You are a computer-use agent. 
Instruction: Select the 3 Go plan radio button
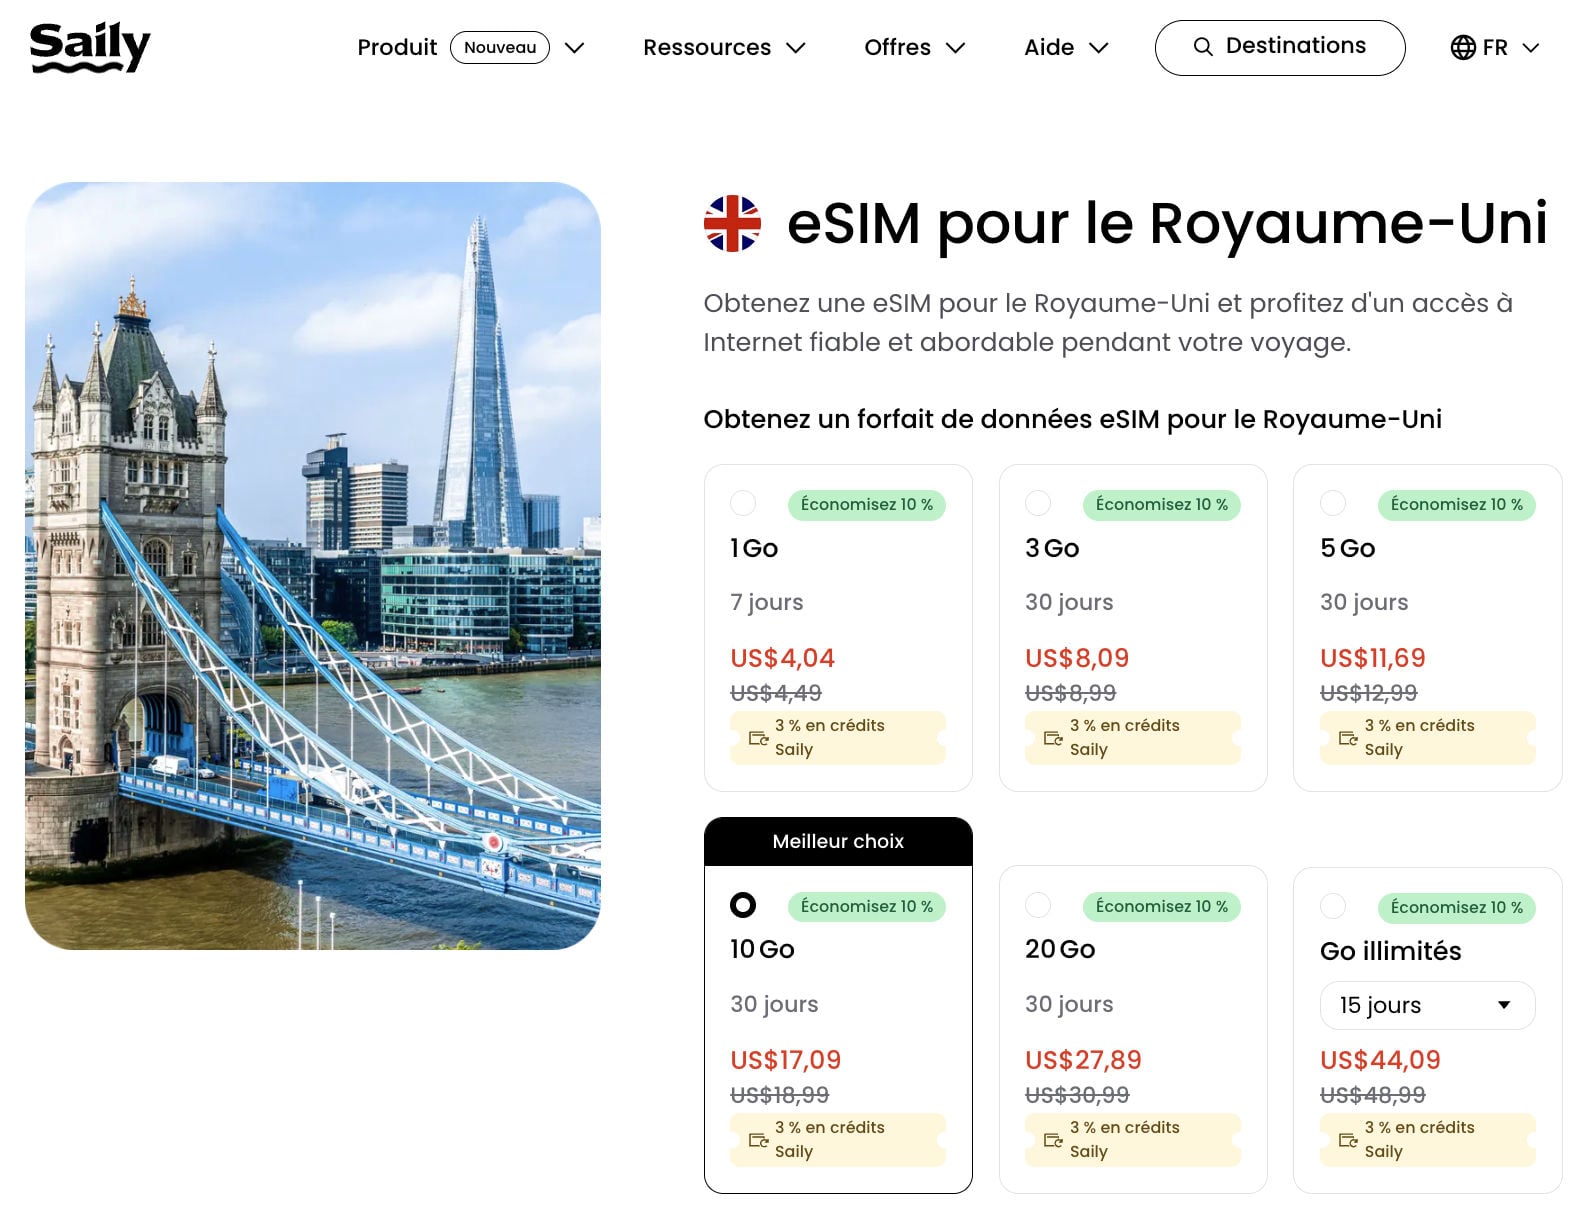tap(1036, 504)
